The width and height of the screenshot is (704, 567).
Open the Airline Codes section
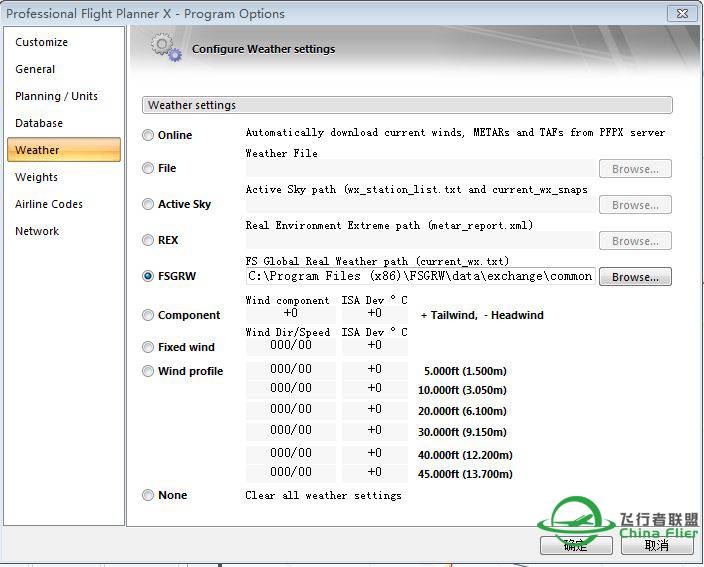click(x=49, y=204)
